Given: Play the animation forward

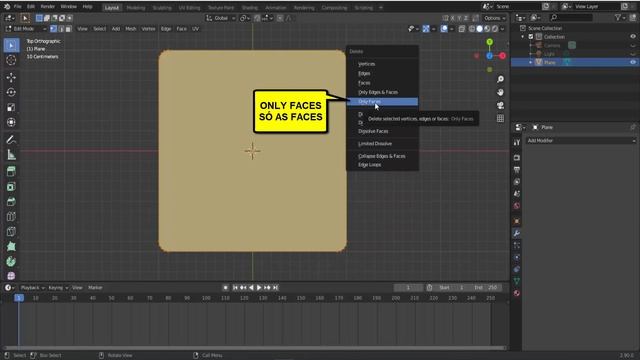Looking at the screenshot, I should (259, 288).
